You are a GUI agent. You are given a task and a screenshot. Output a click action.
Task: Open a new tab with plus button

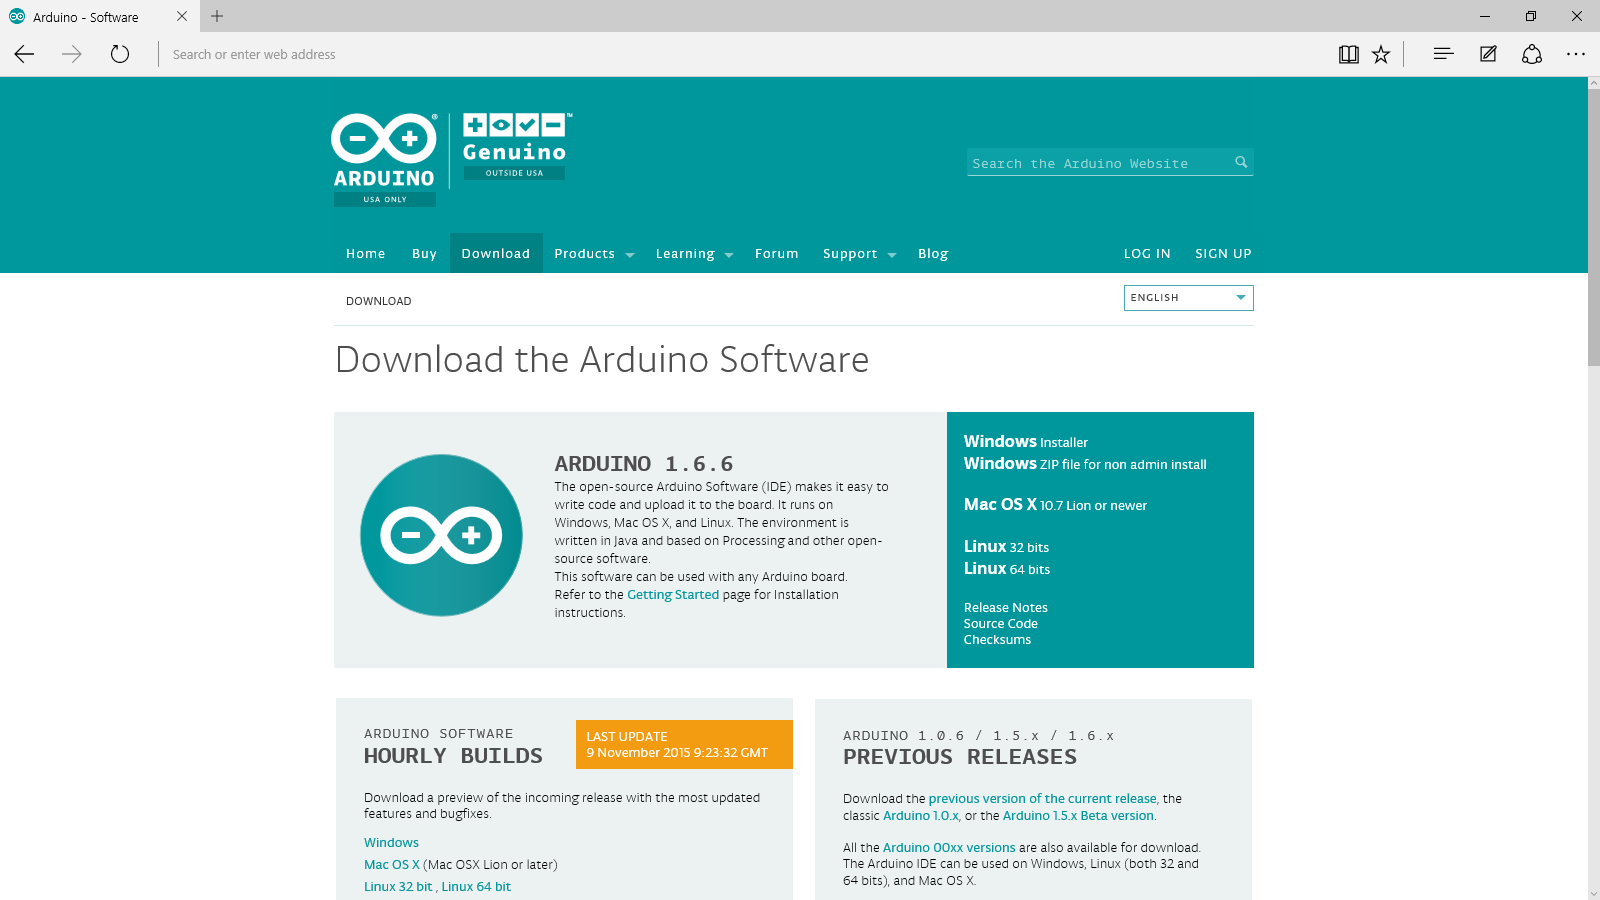217,16
